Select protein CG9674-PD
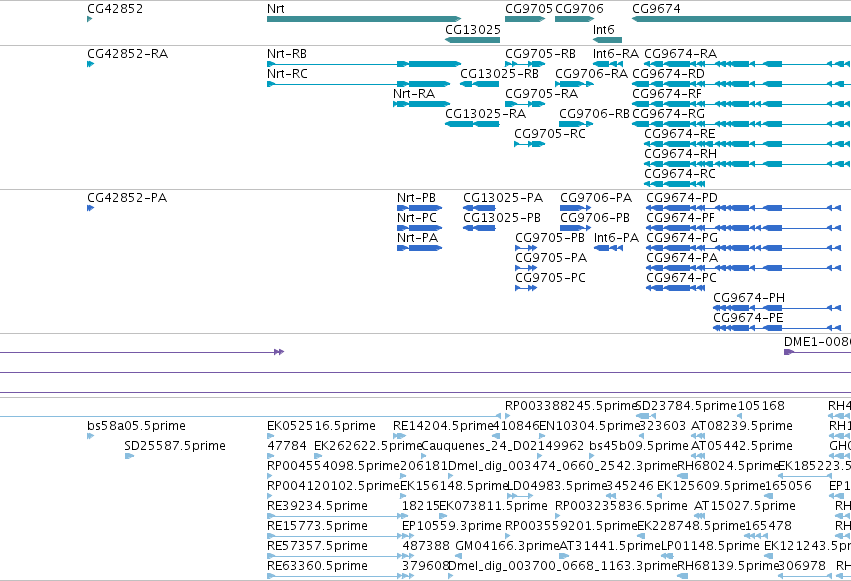 [x=744, y=208]
